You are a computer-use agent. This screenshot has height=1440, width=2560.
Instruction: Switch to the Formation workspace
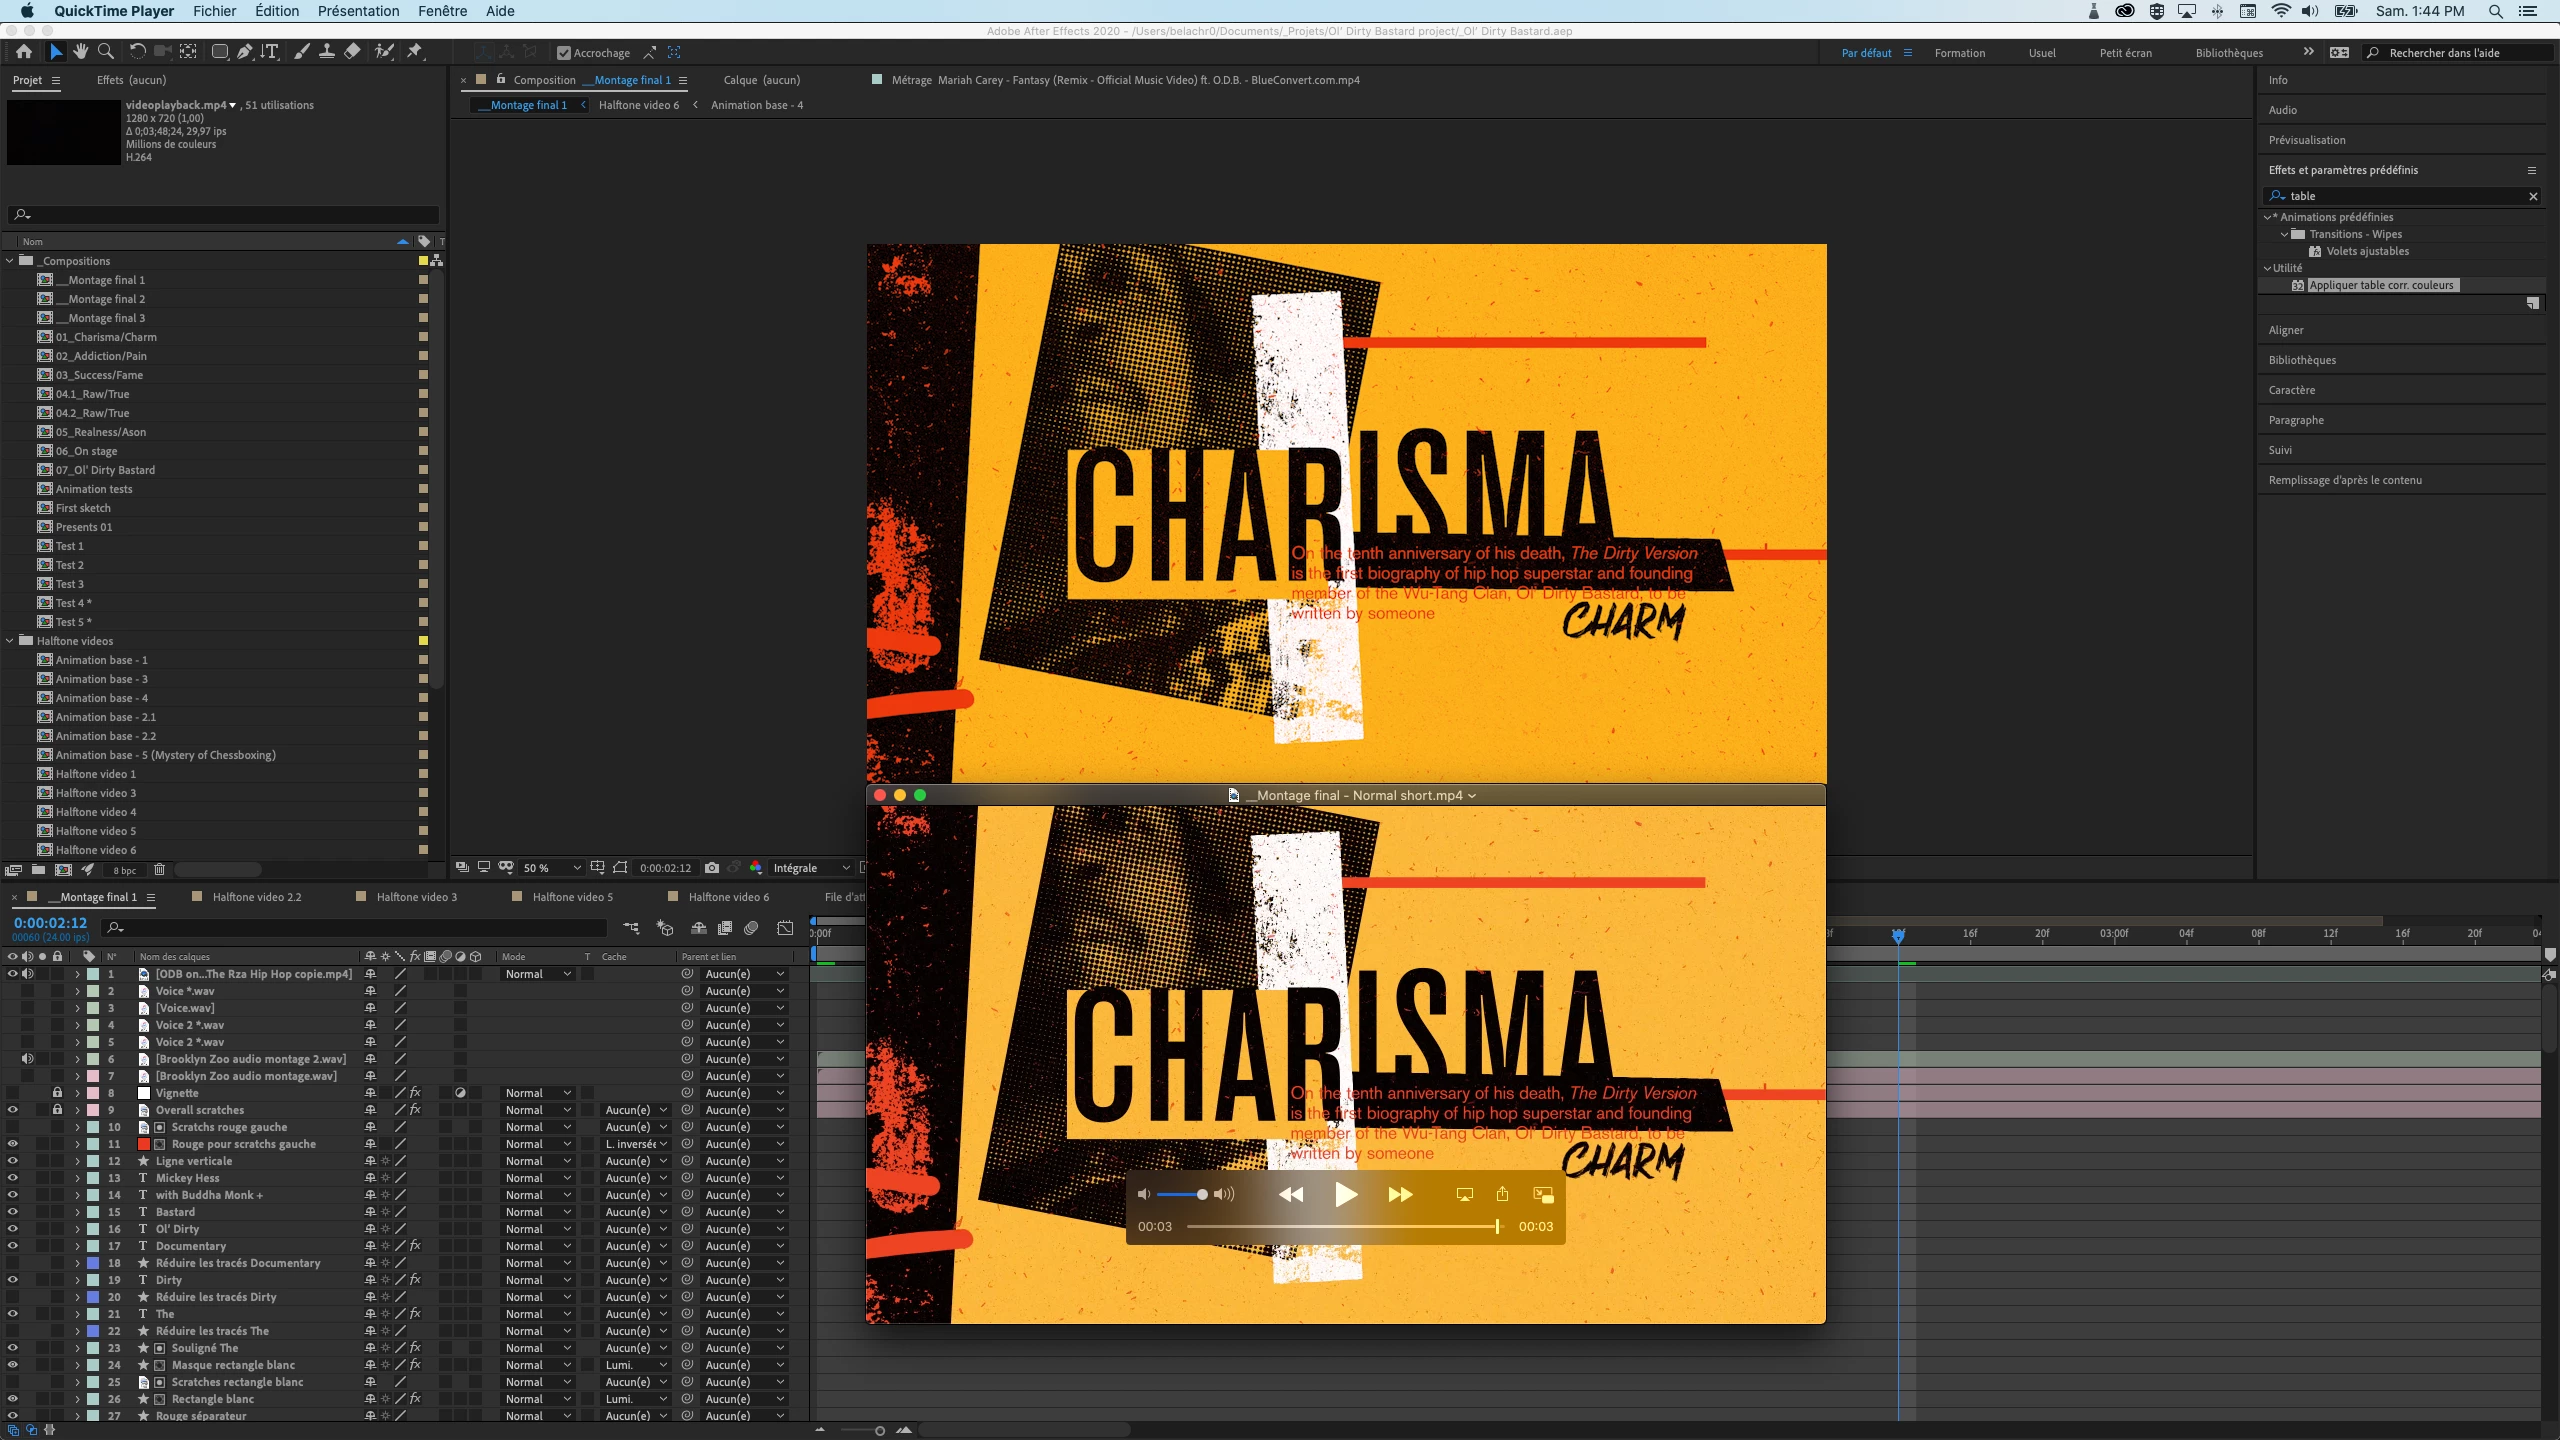coord(1959,53)
